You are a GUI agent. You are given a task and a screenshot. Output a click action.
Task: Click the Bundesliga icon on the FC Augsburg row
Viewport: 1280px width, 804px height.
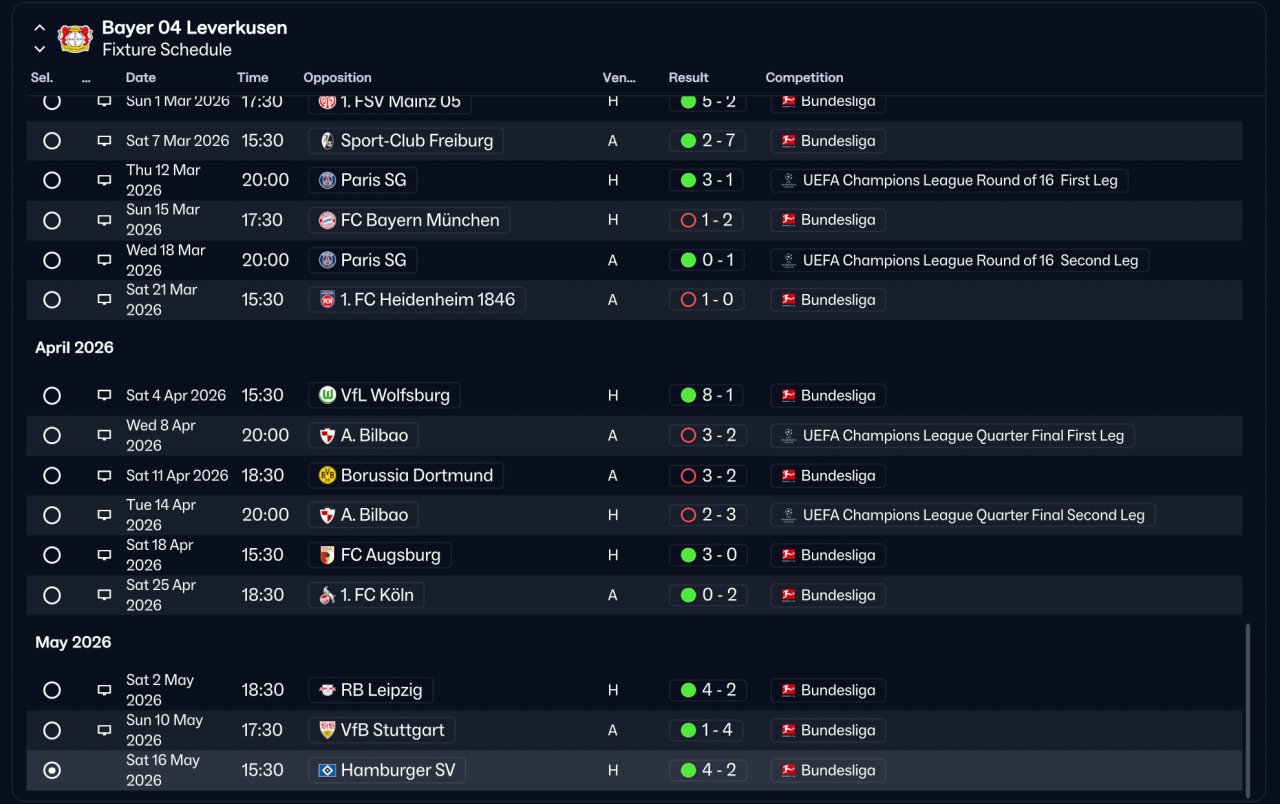click(x=788, y=555)
